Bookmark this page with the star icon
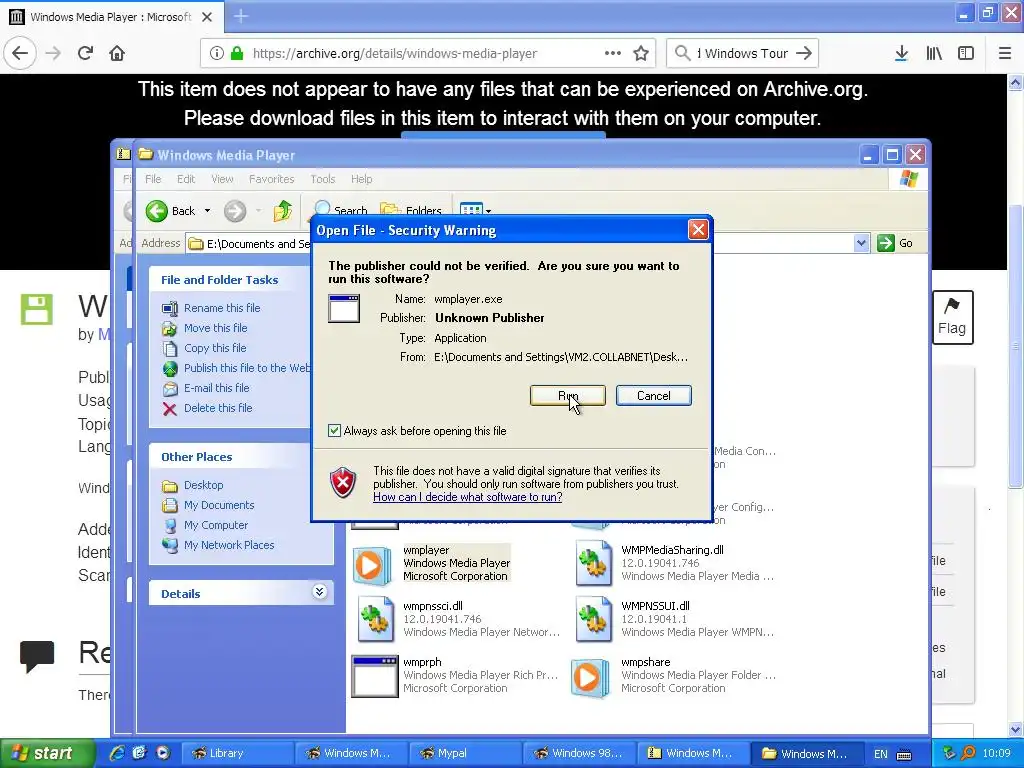This screenshot has height=768, width=1024. (x=641, y=54)
